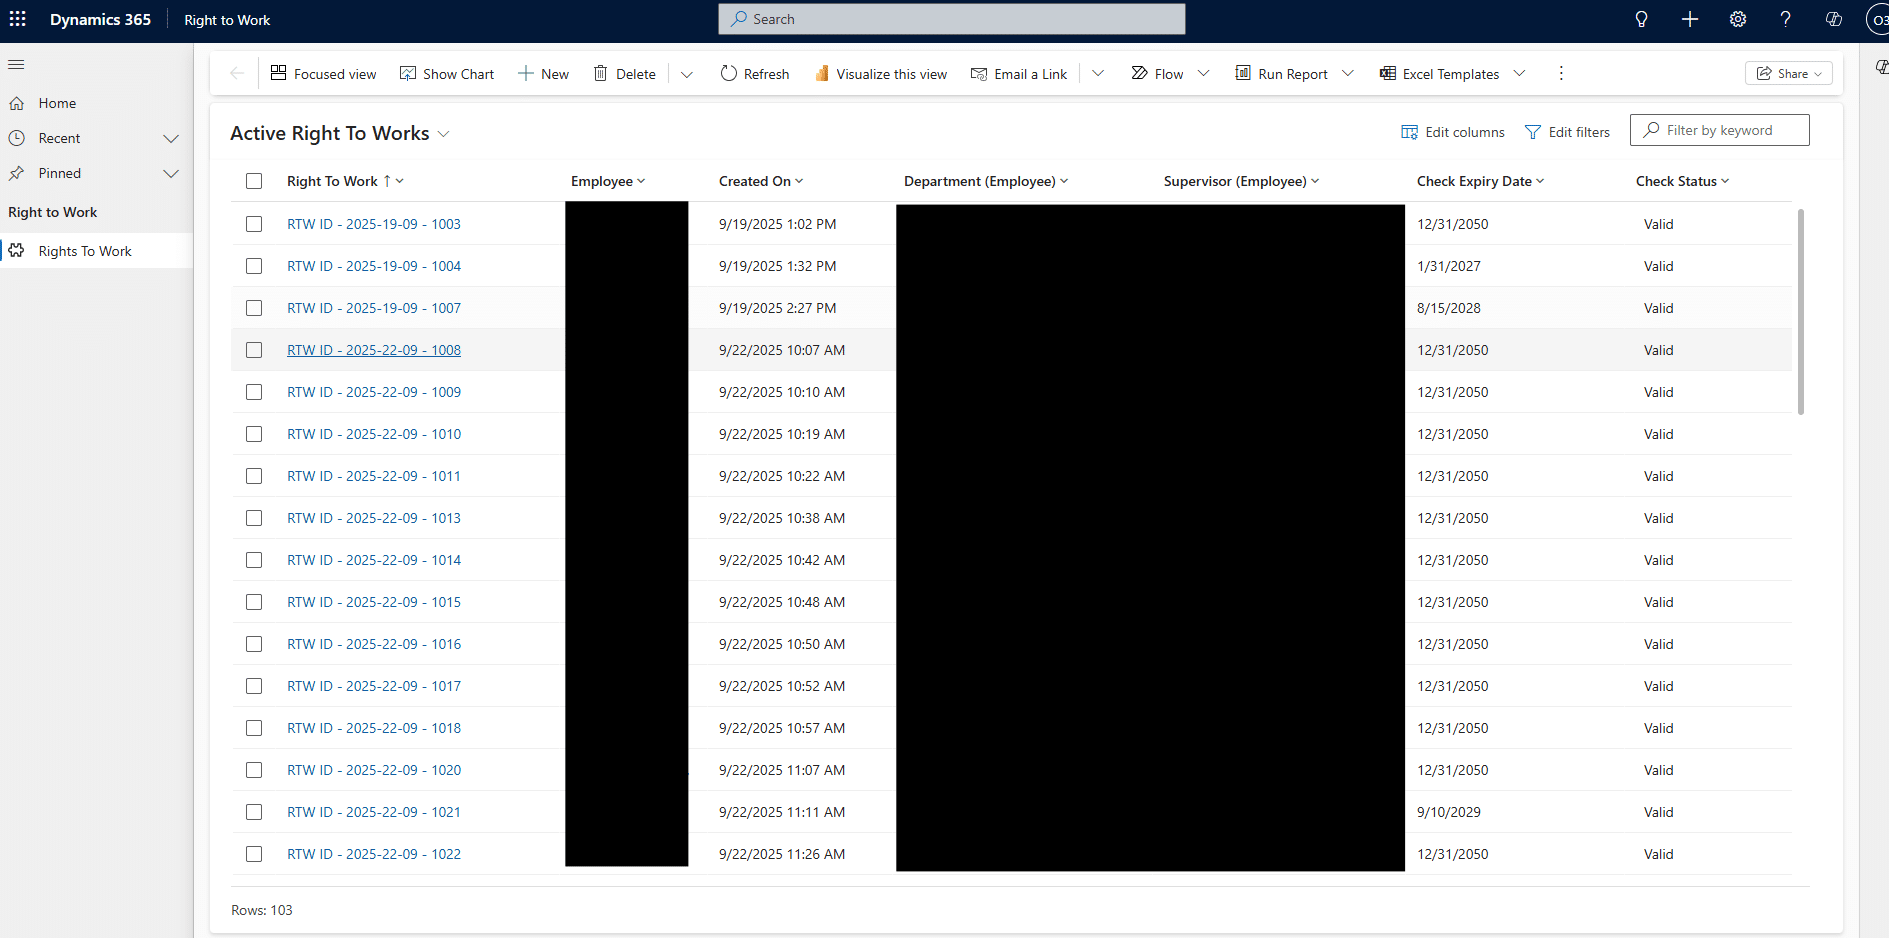Collapse the hamburger navigation menu
This screenshot has height=938, width=1889.
16,65
